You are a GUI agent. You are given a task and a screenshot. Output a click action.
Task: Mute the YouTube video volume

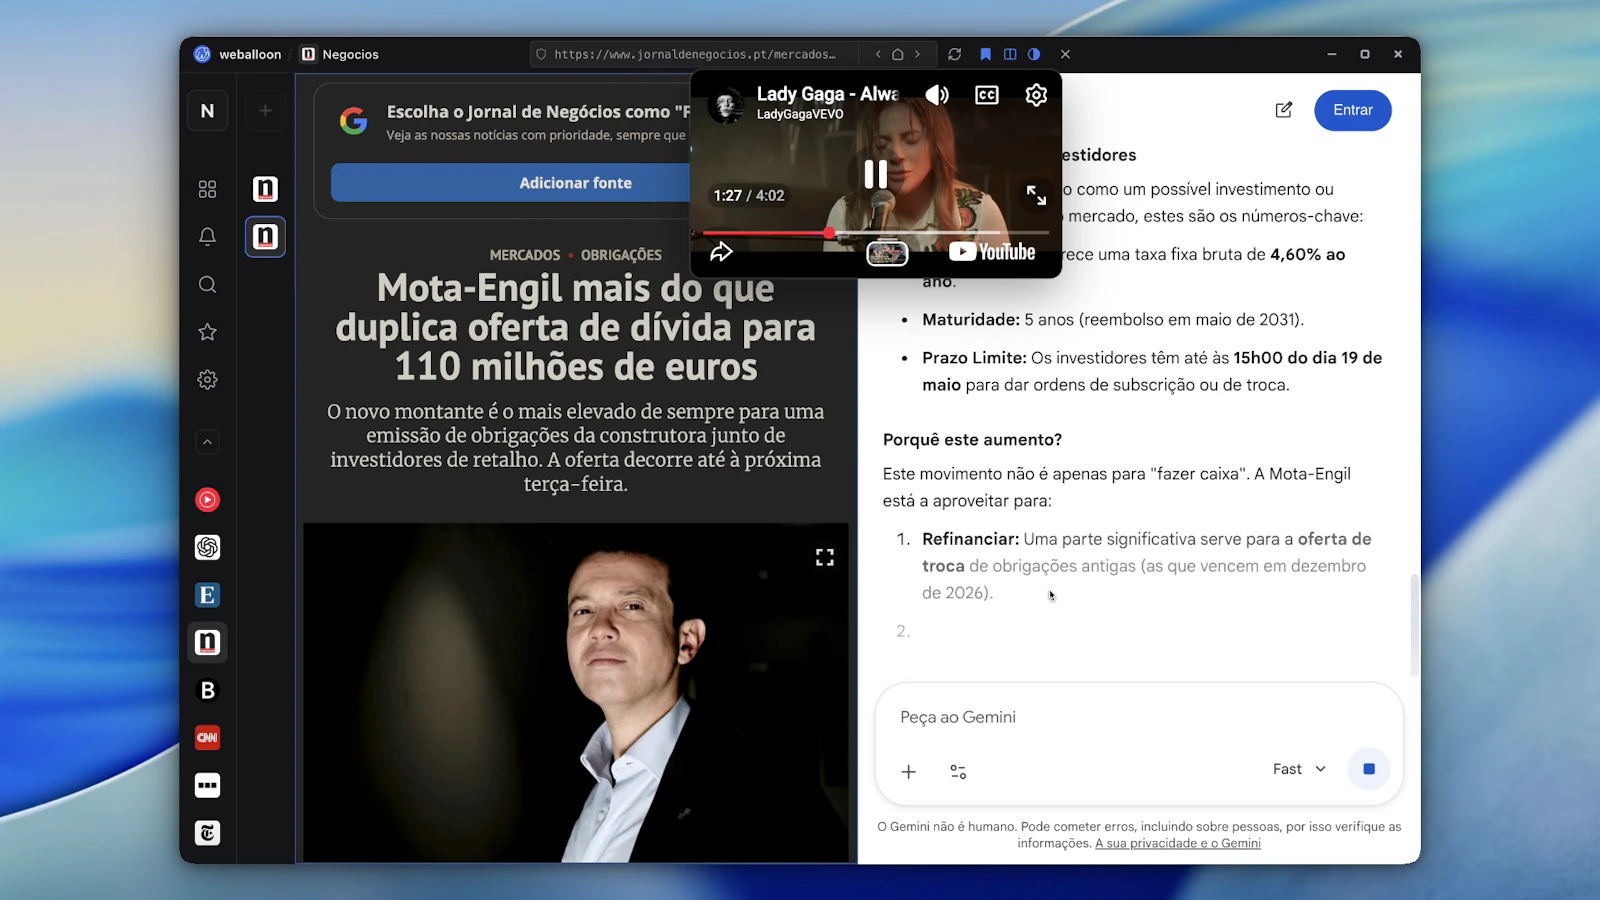[937, 95]
